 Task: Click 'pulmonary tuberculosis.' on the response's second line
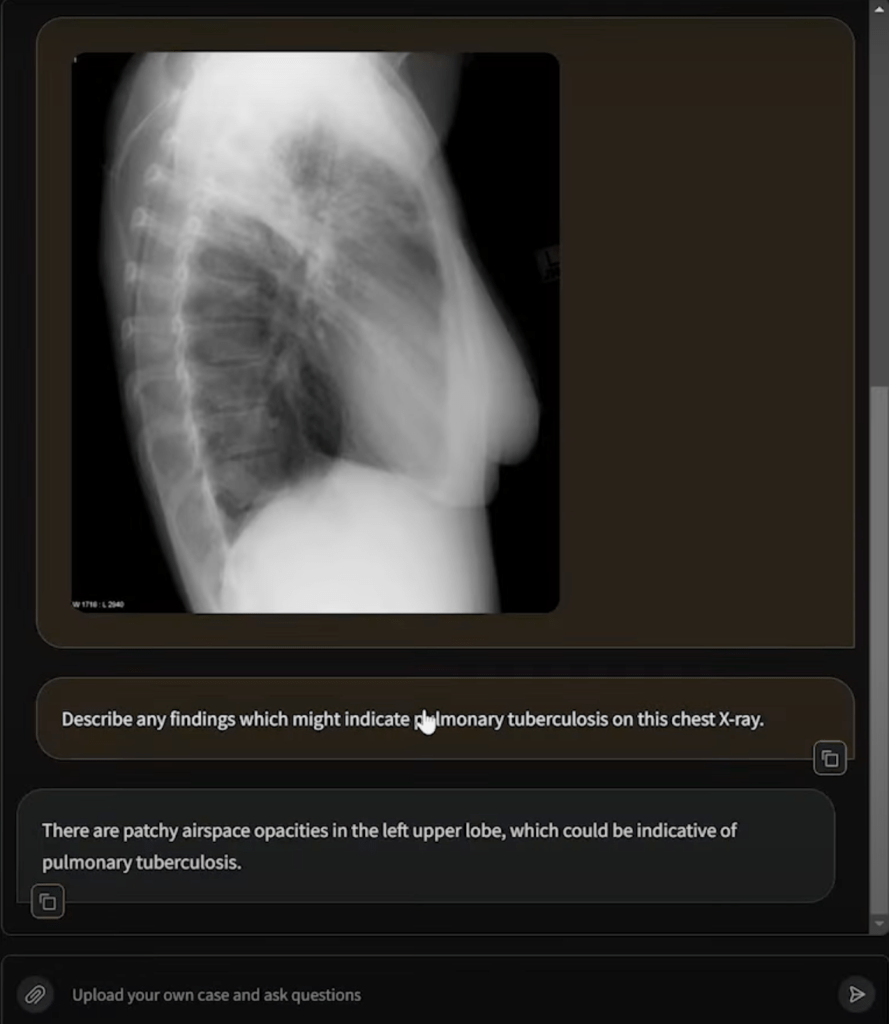pyautogui.click(x=142, y=862)
